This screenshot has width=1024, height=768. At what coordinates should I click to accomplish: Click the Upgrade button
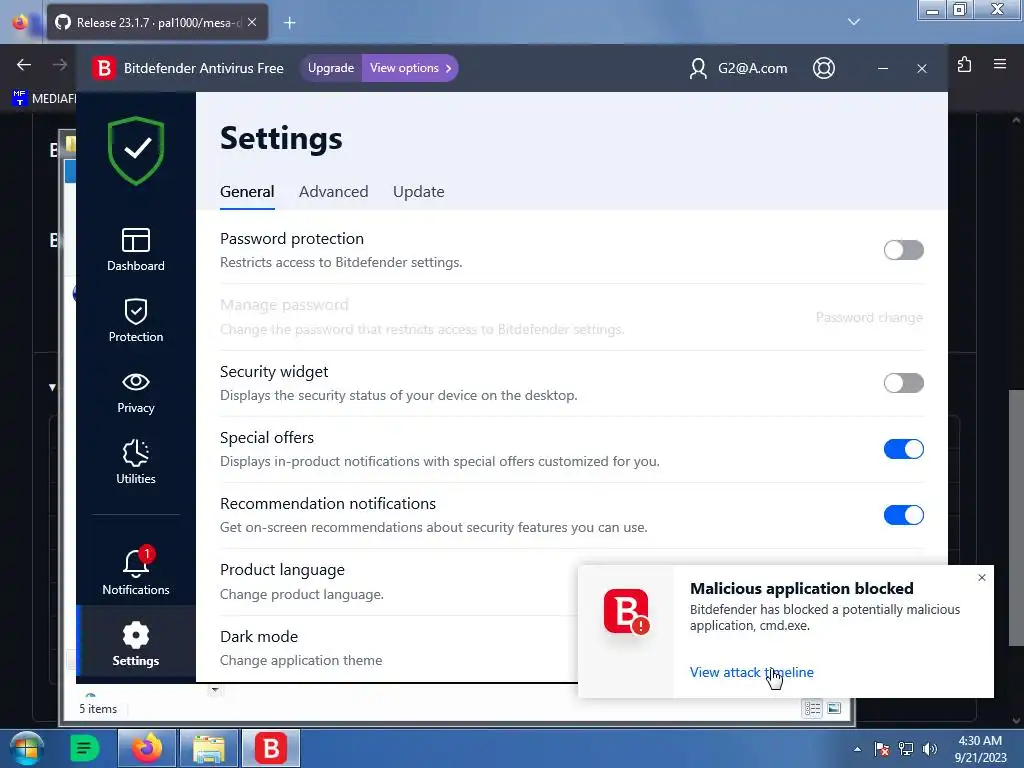(331, 68)
